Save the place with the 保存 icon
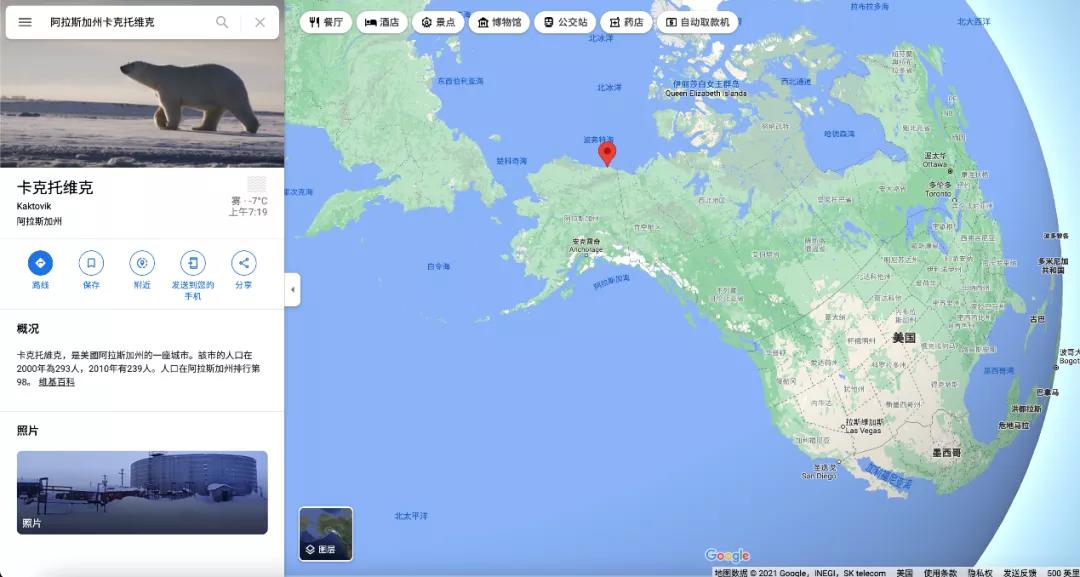The height and width of the screenshot is (577, 1080). [x=91, y=263]
